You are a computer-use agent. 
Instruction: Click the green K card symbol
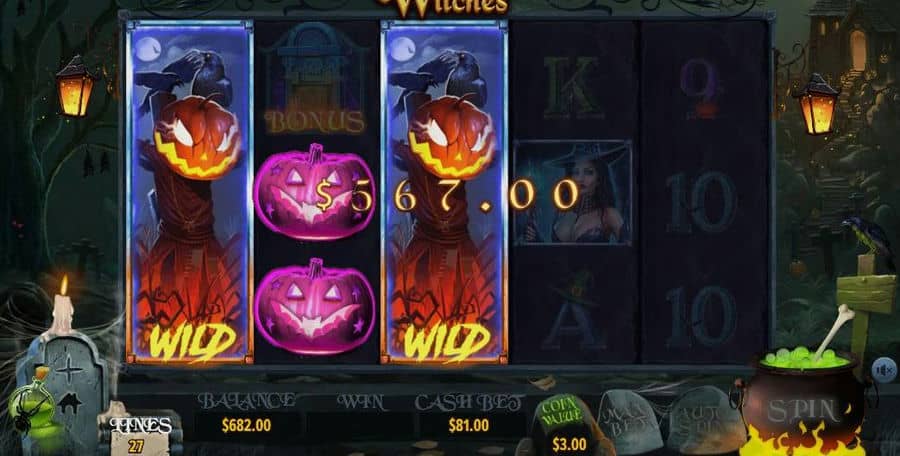pyautogui.click(x=572, y=87)
